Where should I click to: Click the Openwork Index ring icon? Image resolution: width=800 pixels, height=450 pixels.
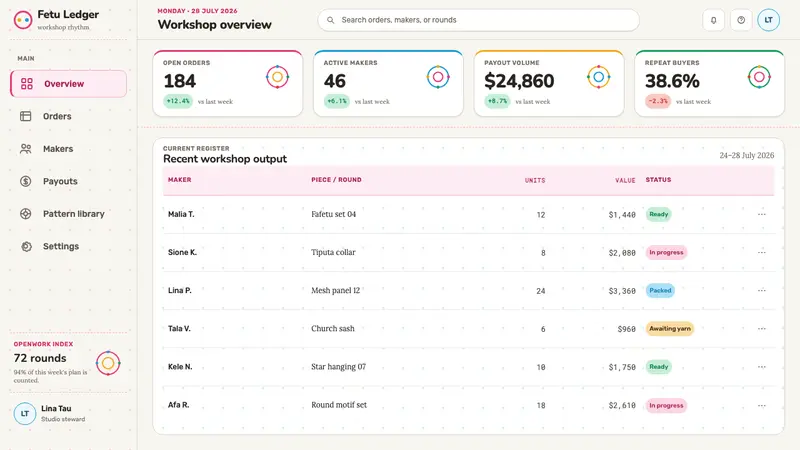[108, 363]
